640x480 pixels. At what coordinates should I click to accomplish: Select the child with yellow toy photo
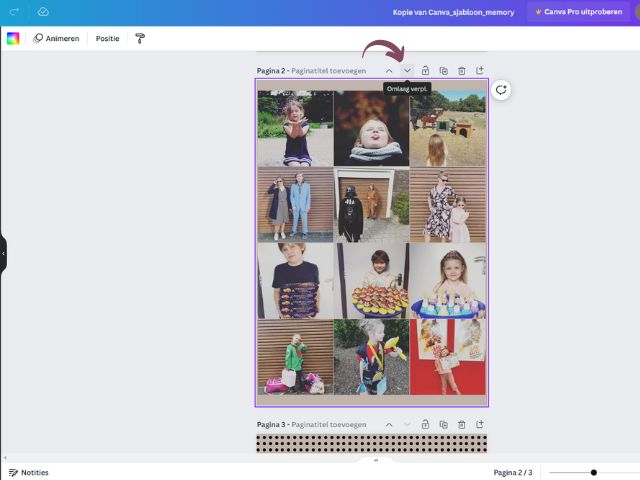(371, 357)
